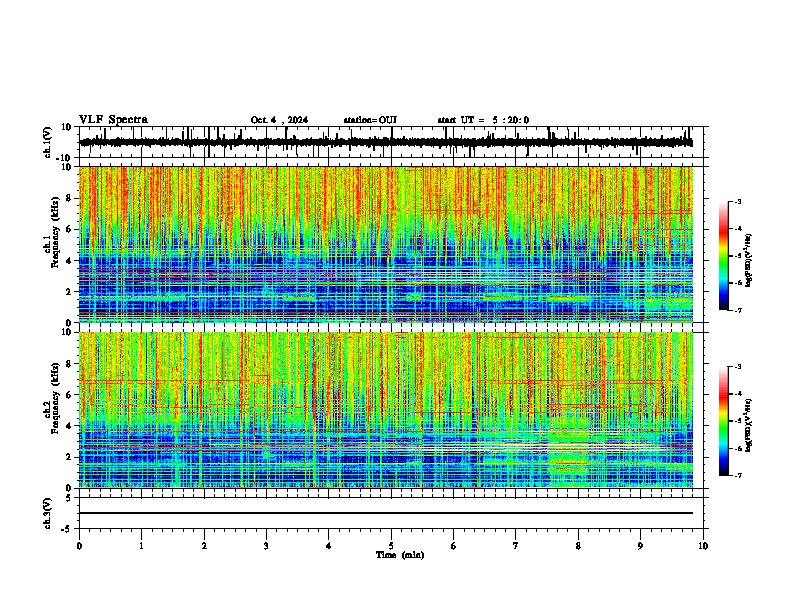Select the ch.1 "Frequency (kHz)" axis title
The height and width of the screenshot is (612, 792).
[55, 232]
